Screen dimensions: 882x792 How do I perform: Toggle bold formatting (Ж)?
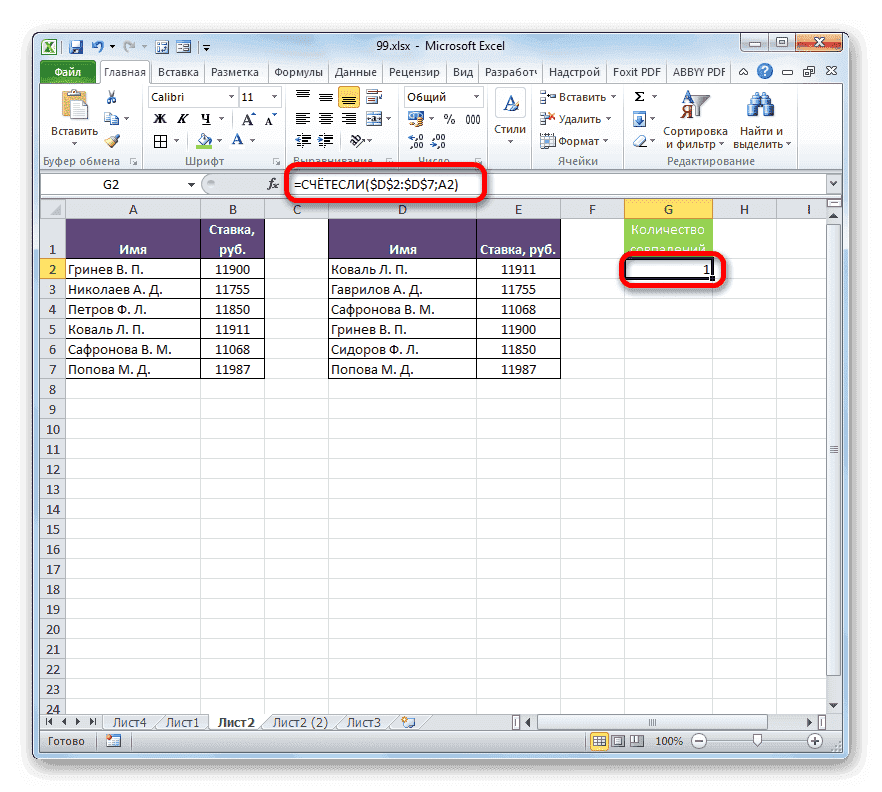159,117
